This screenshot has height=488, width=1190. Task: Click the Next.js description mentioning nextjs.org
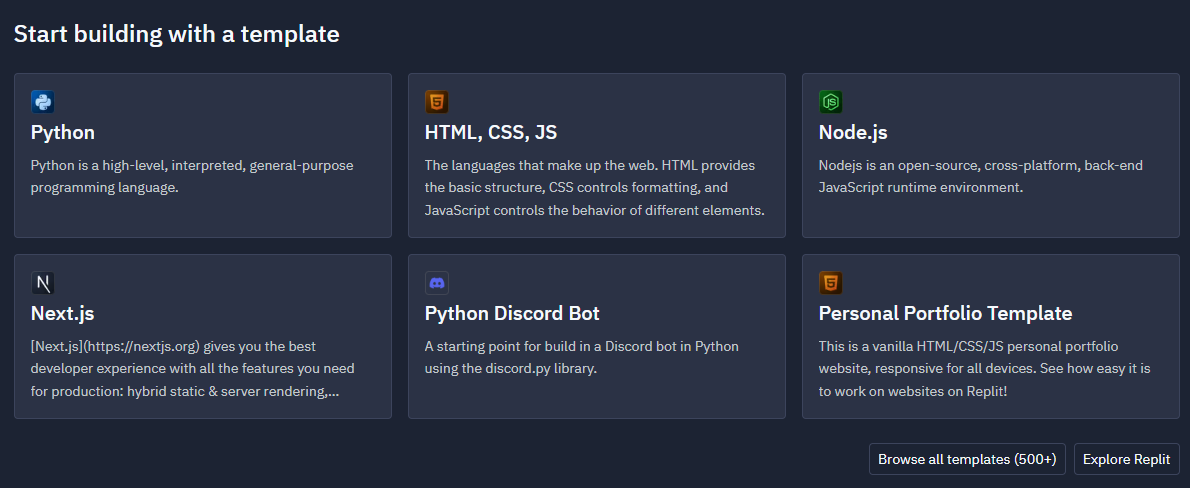194,369
